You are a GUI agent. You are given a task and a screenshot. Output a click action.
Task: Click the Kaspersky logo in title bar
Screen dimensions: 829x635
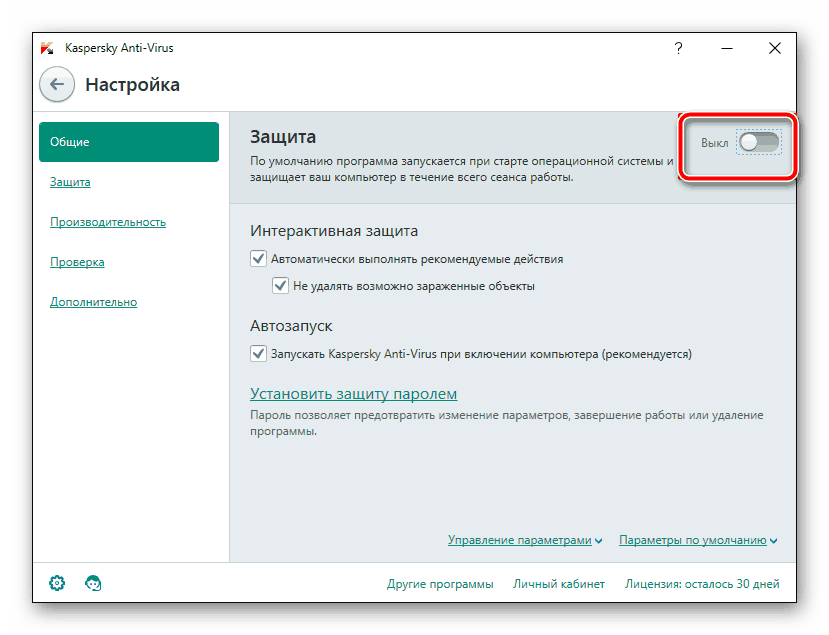pyautogui.click(x=46, y=48)
